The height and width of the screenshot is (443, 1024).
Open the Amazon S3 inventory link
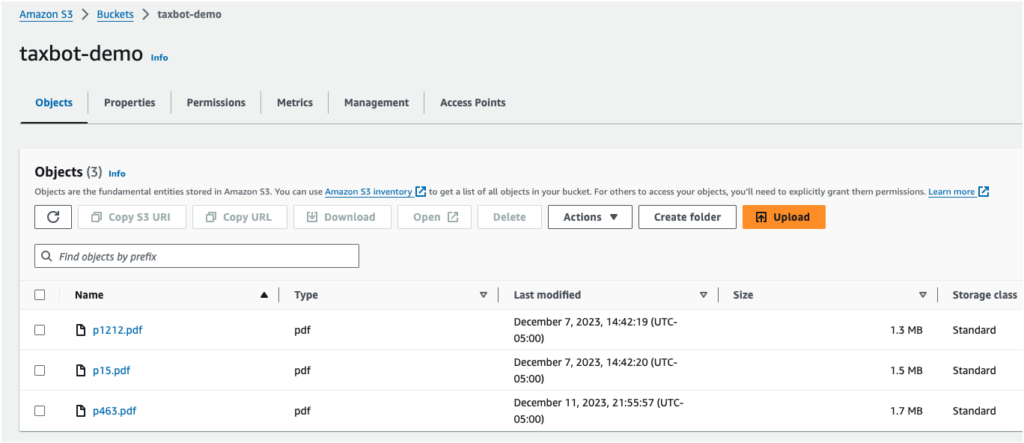[x=368, y=192]
